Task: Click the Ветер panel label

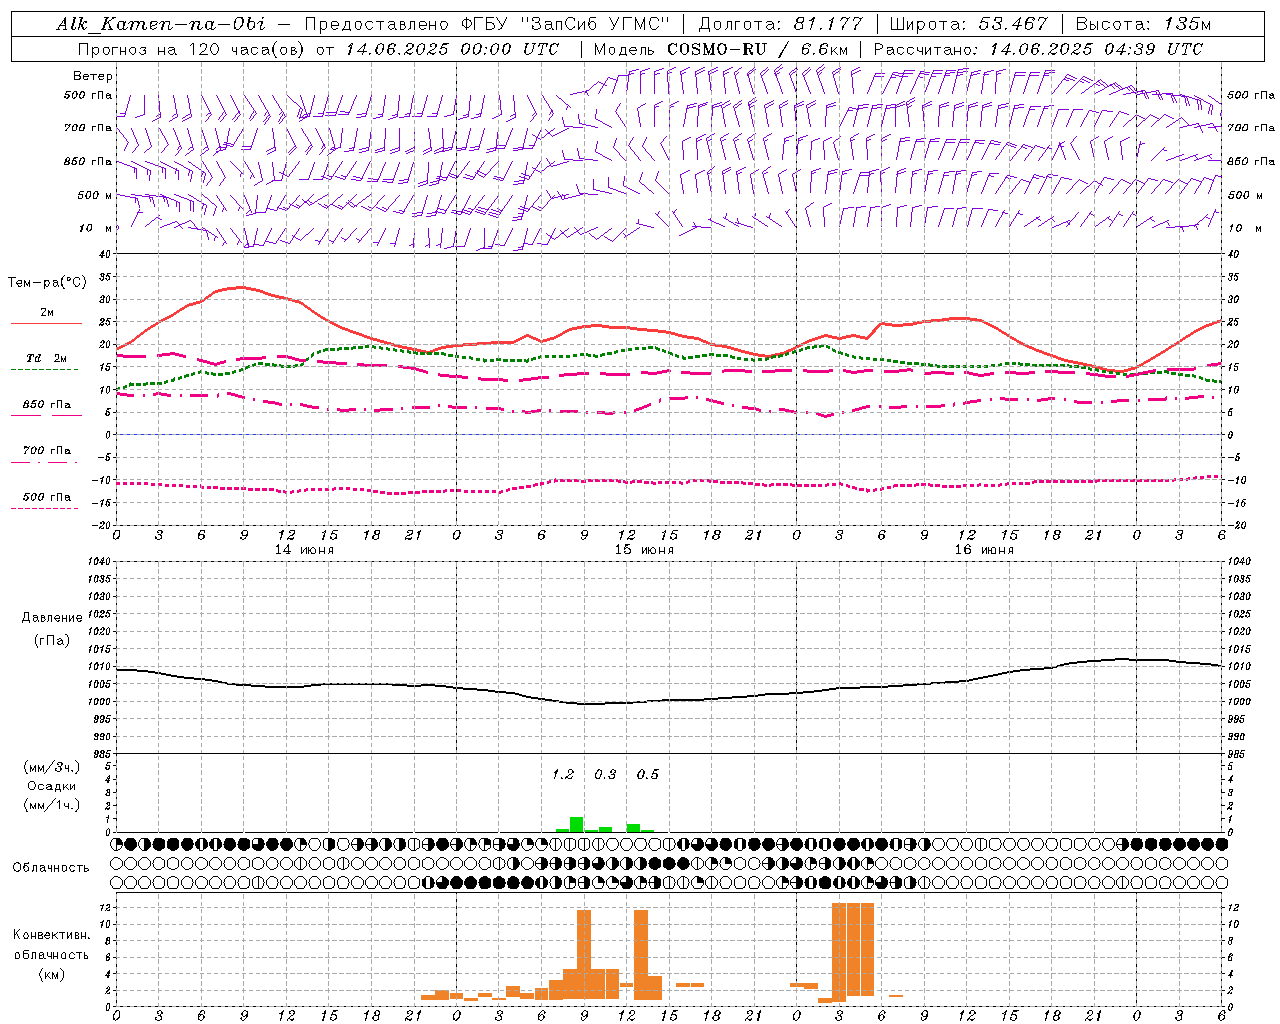Action: coord(92,76)
